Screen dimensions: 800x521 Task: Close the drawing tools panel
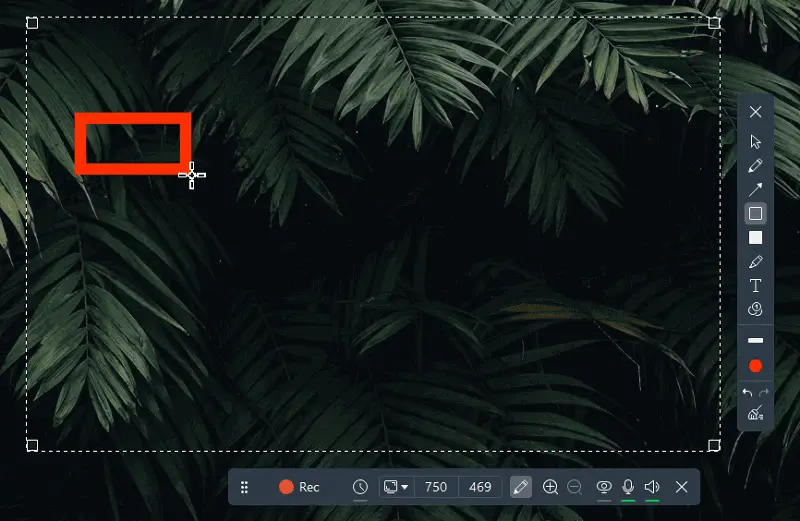[x=755, y=112]
